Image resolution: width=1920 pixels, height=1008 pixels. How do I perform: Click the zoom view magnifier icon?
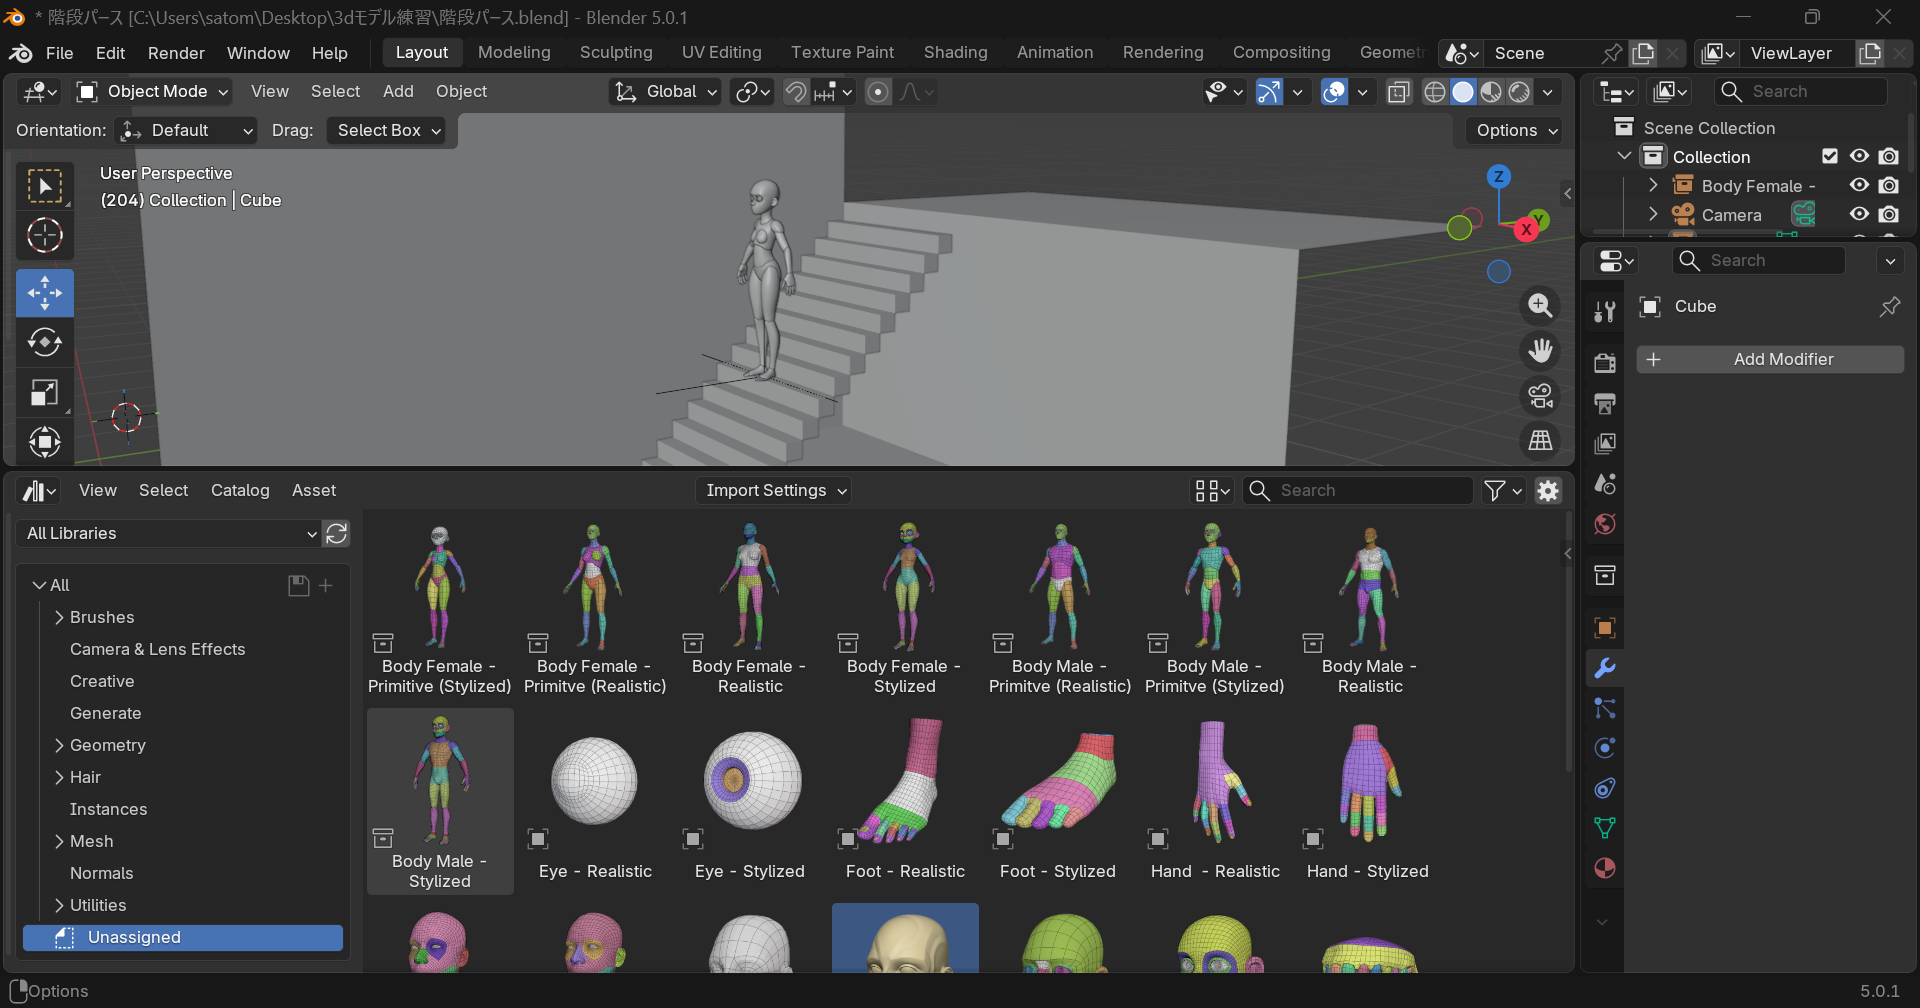(x=1540, y=306)
